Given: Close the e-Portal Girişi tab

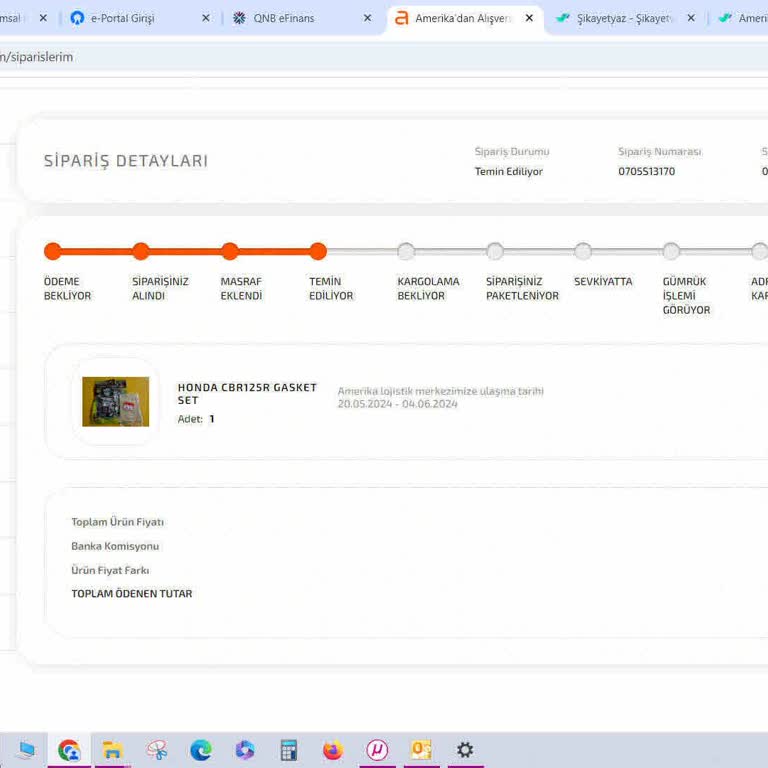Looking at the screenshot, I should [x=206, y=19].
